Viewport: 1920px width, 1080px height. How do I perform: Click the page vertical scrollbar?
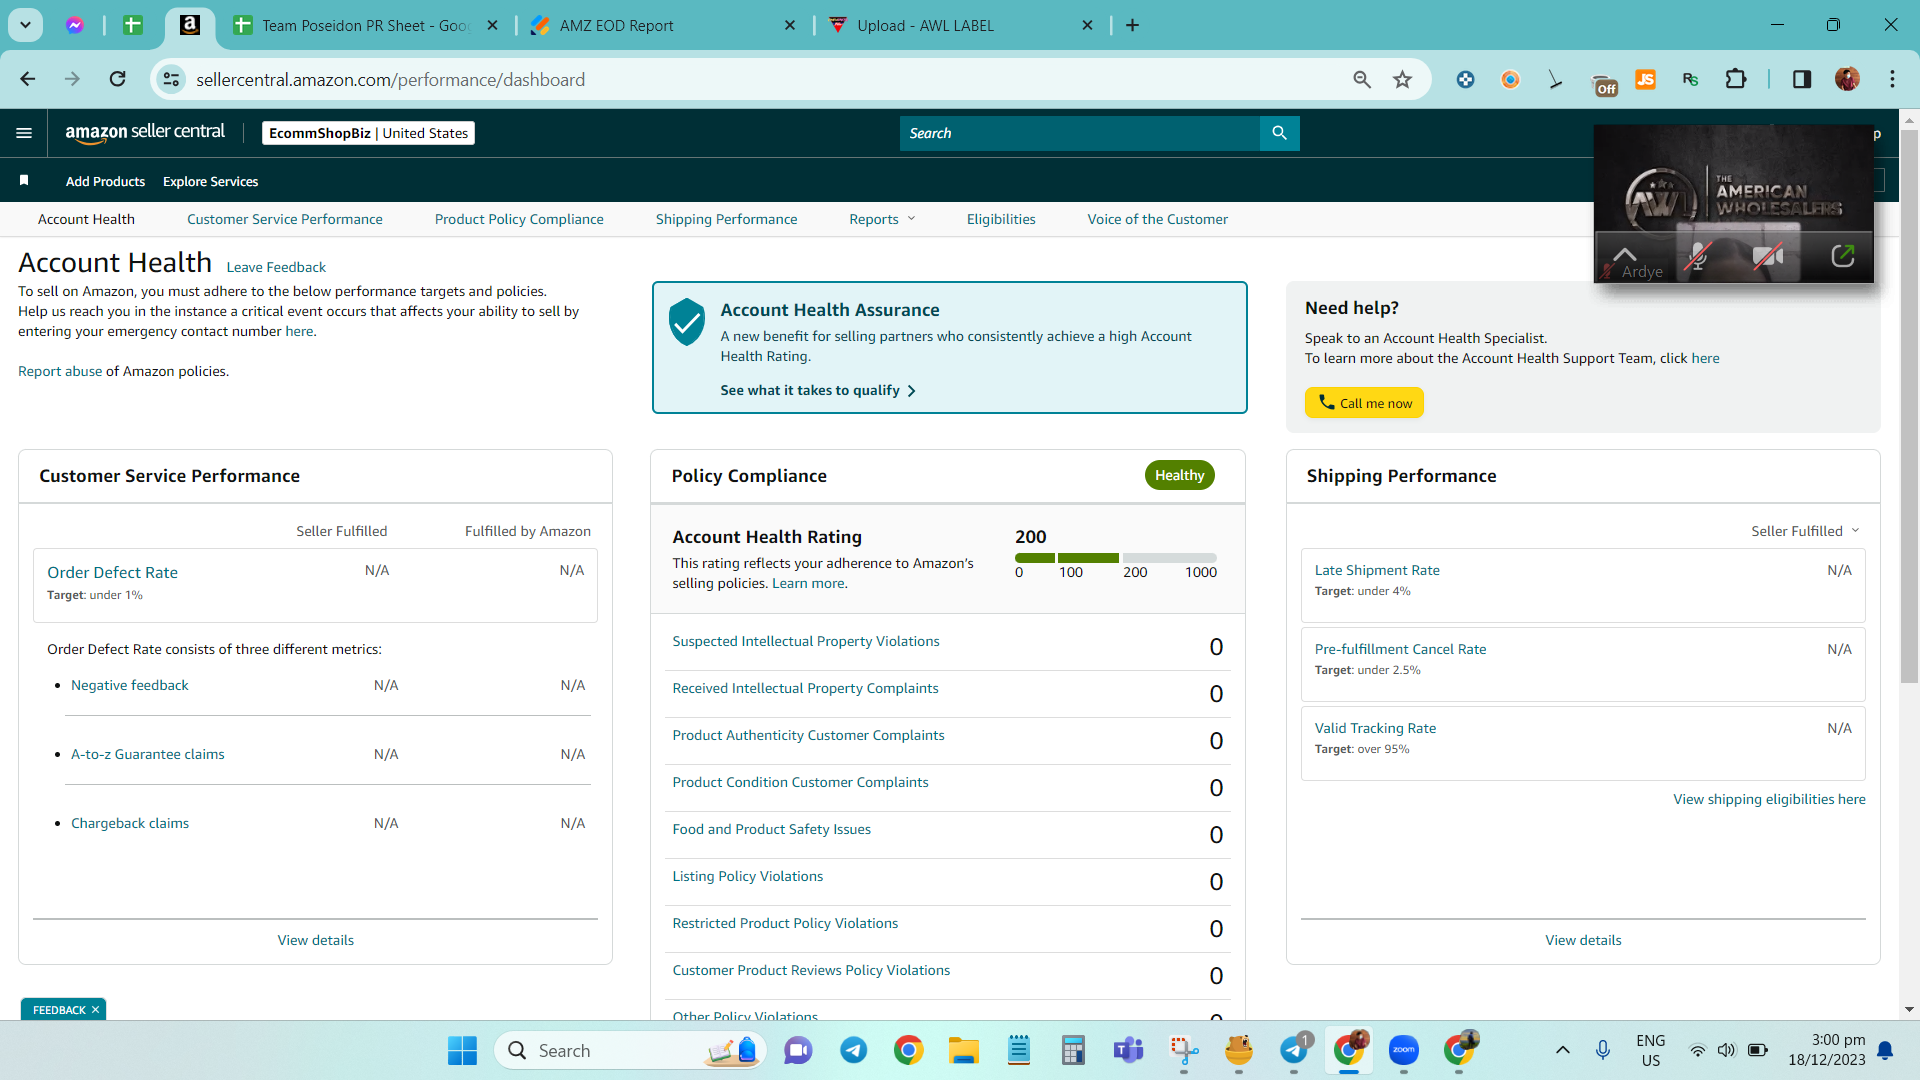(x=1909, y=405)
